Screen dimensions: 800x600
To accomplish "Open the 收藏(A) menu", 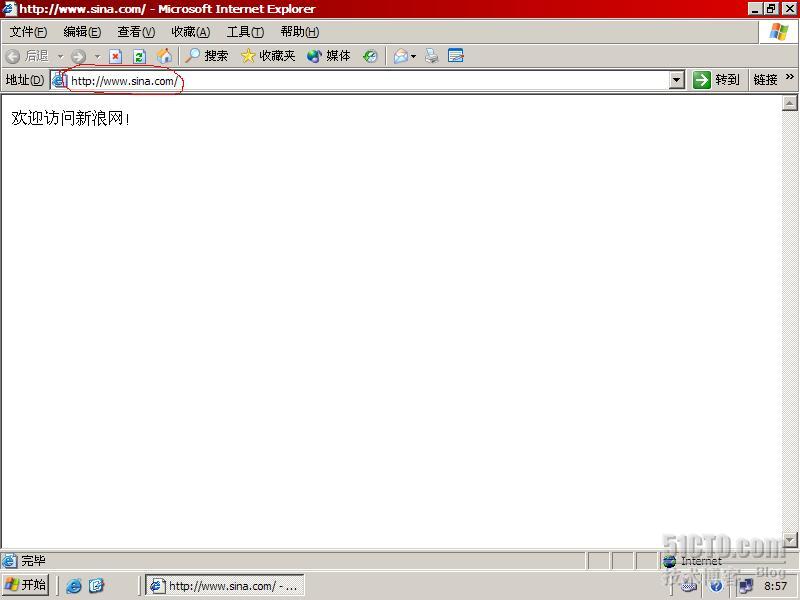I will tap(190, 32).
